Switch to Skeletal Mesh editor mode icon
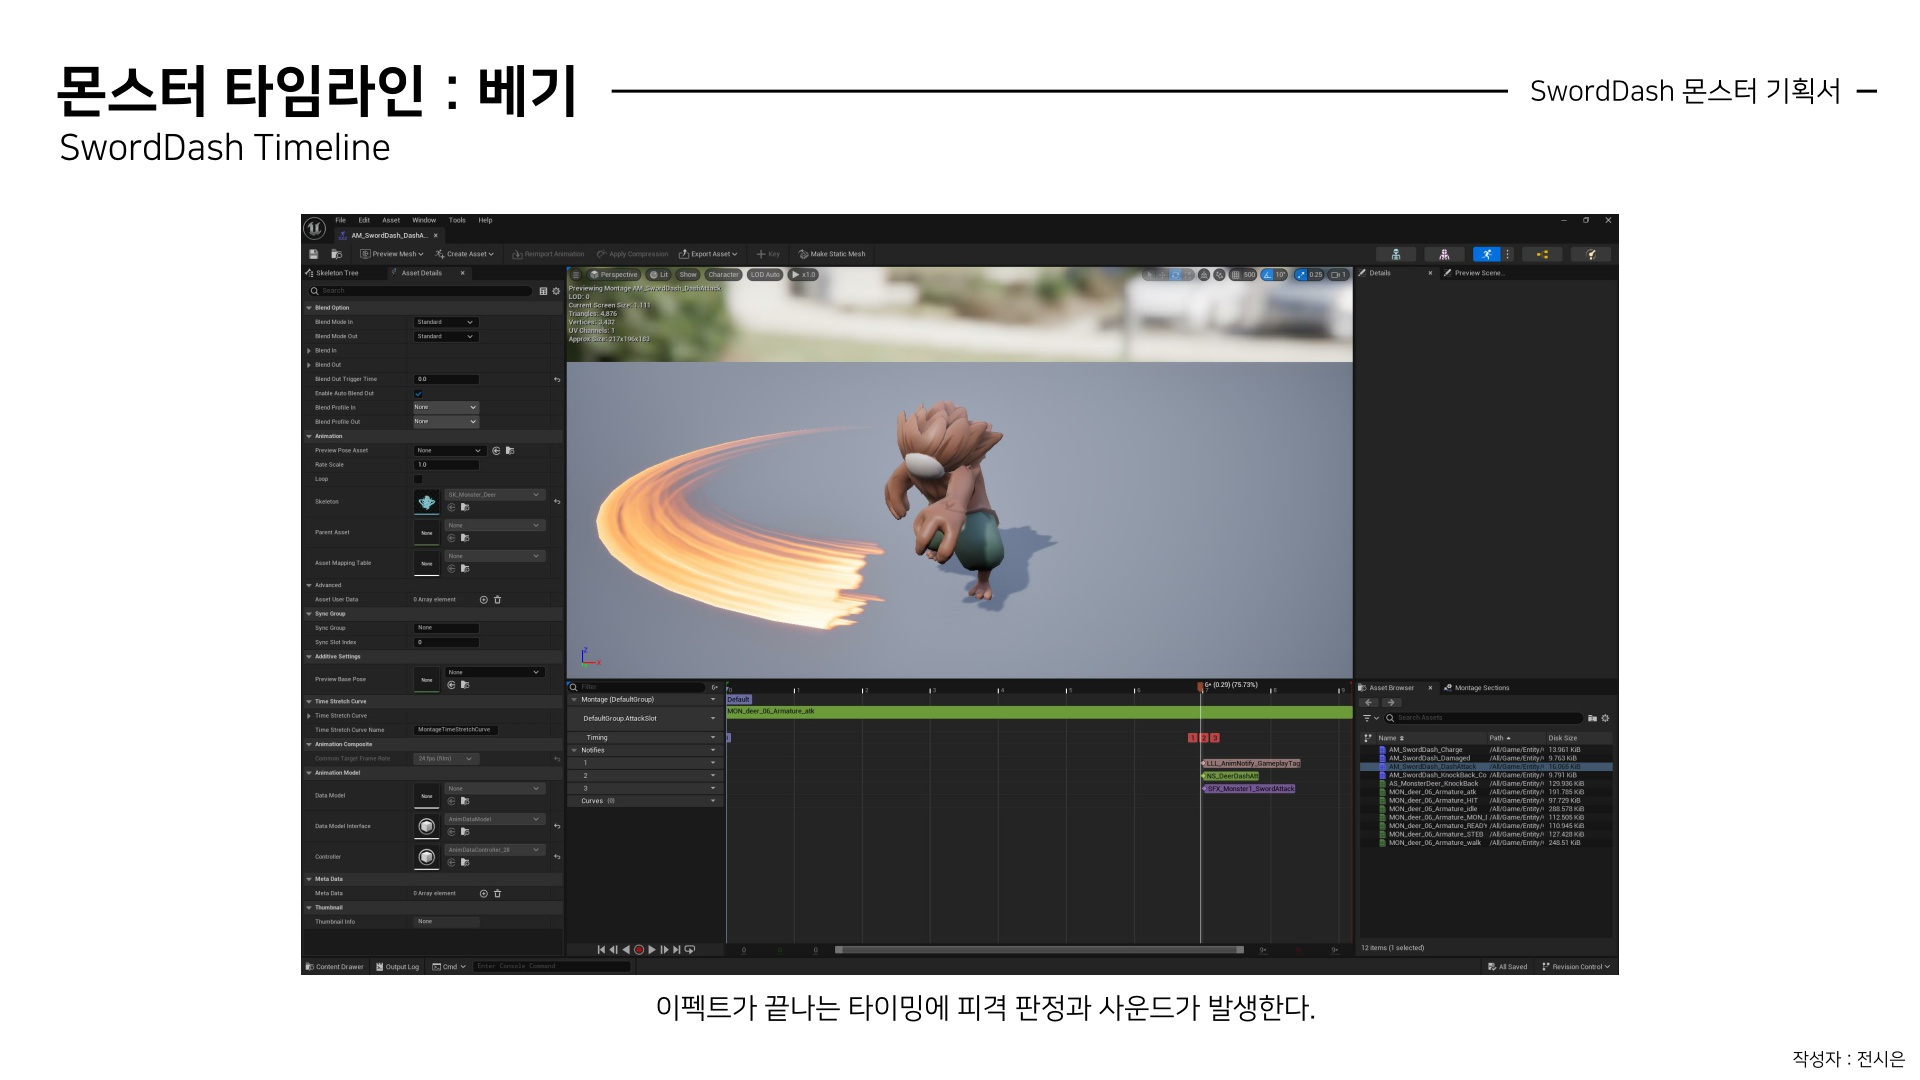This screenshot has height=1080, width=1920. pyautogui.click(x=1444, y=254)
